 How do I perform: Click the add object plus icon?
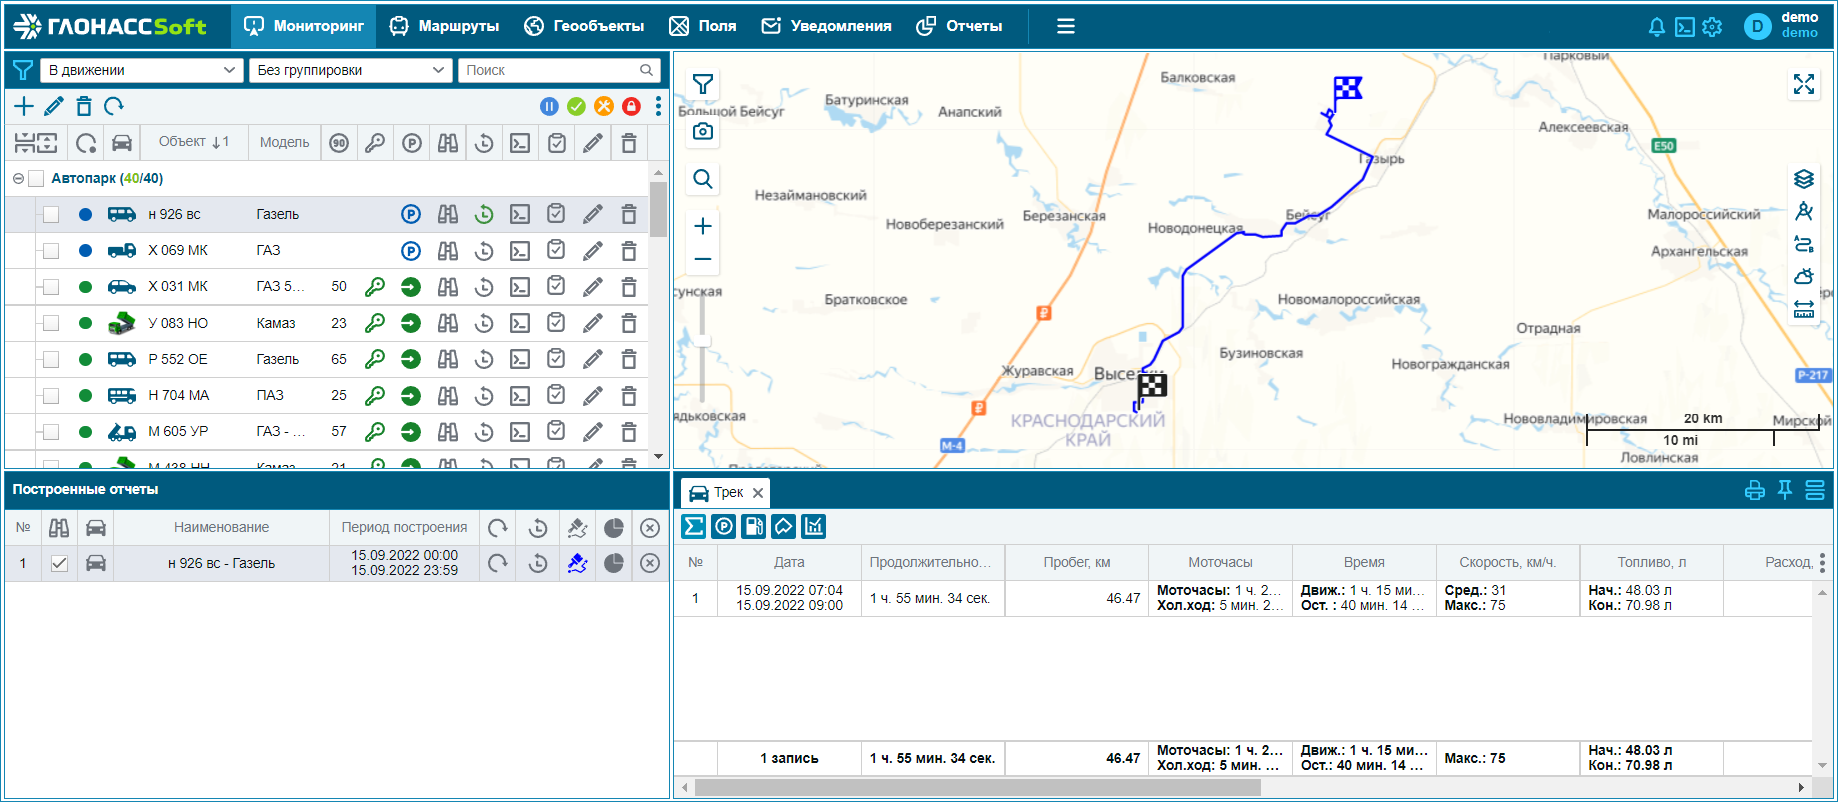click(24, 106)
